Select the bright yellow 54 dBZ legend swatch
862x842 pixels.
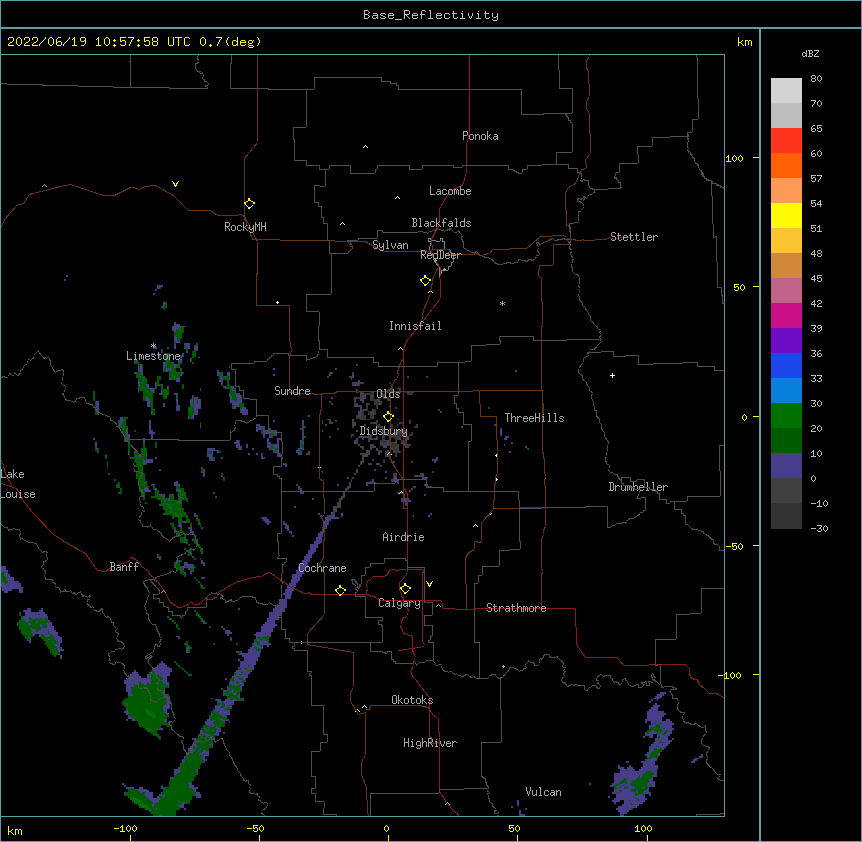(786, 215)
